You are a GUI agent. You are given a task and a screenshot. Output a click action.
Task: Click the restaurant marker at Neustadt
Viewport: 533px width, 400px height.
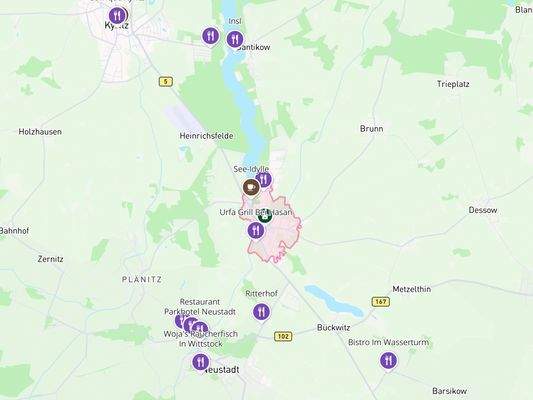coord(201,362)
